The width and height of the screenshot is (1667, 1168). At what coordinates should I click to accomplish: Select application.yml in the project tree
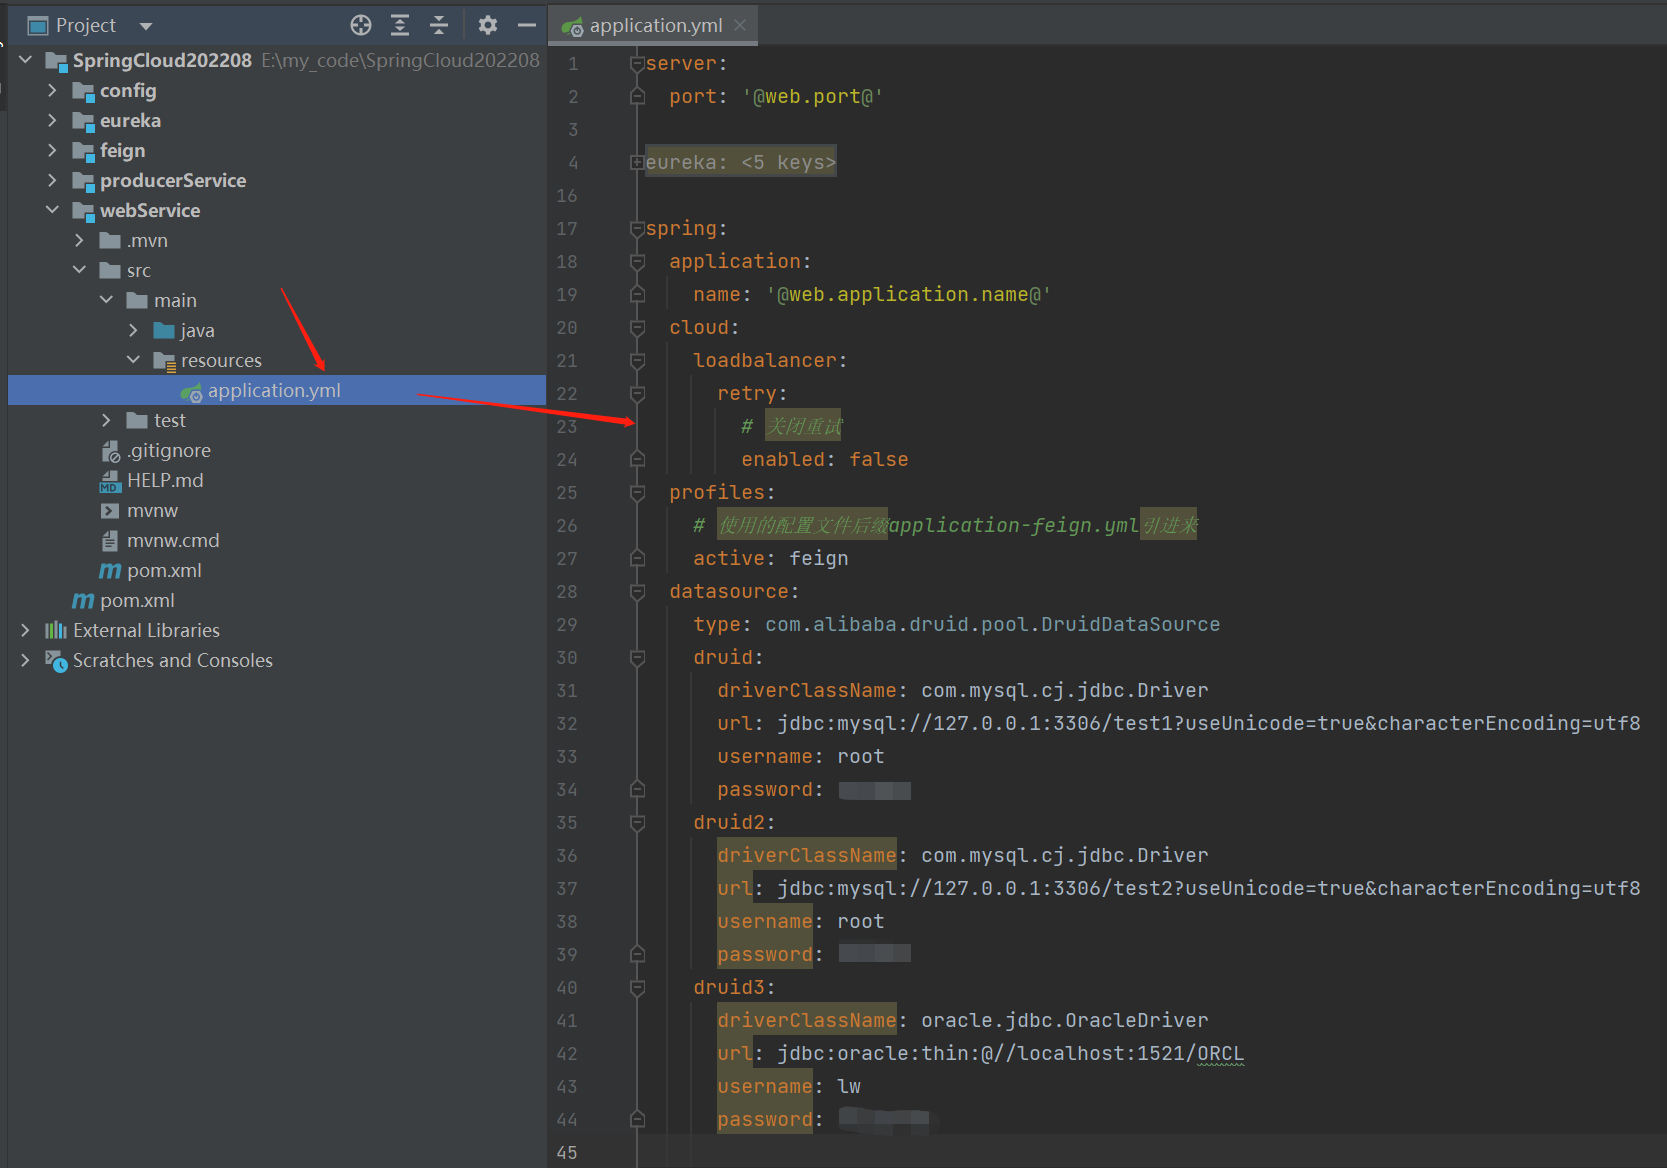click(x=277, y=390)
